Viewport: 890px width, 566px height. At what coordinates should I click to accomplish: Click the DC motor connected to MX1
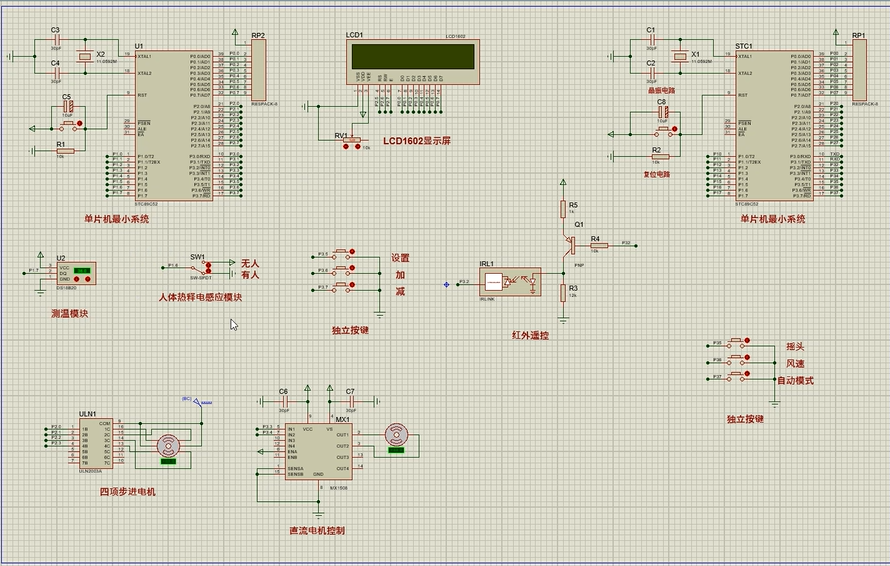click(398, 435)
